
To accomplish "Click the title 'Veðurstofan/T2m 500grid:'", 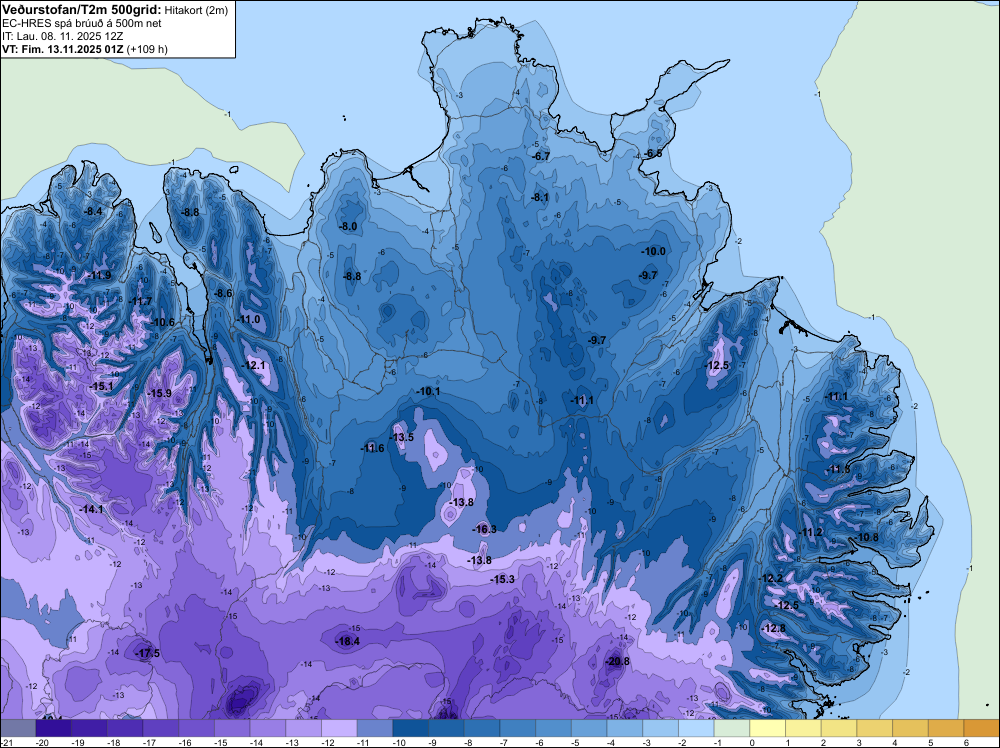I will [82, 9].
